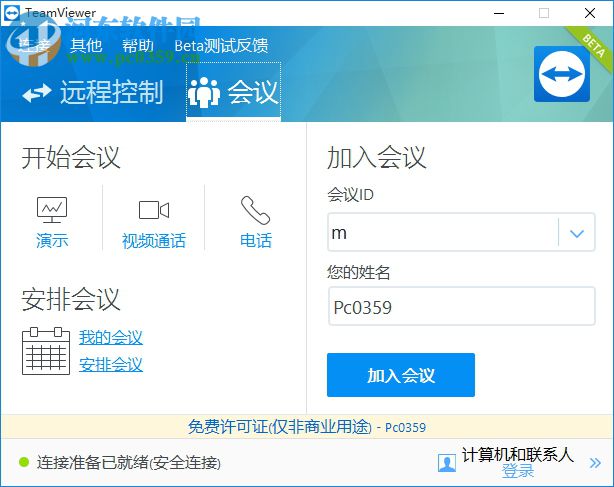
Task: Open the Beta测试反馈 menu
Action: click(x=221, y=46)
